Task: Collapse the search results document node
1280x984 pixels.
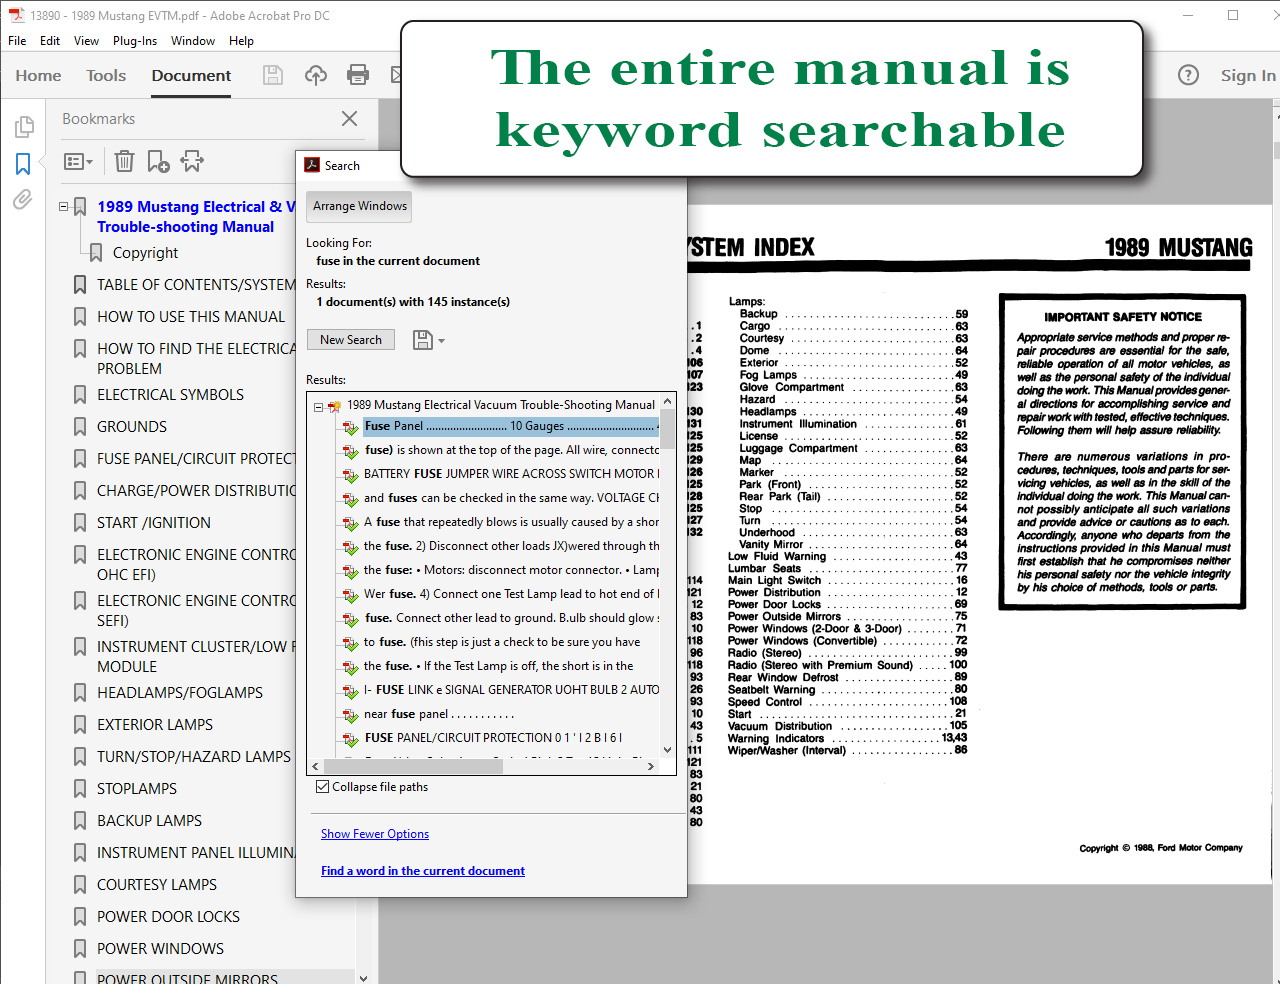Action: coord(319,406)
